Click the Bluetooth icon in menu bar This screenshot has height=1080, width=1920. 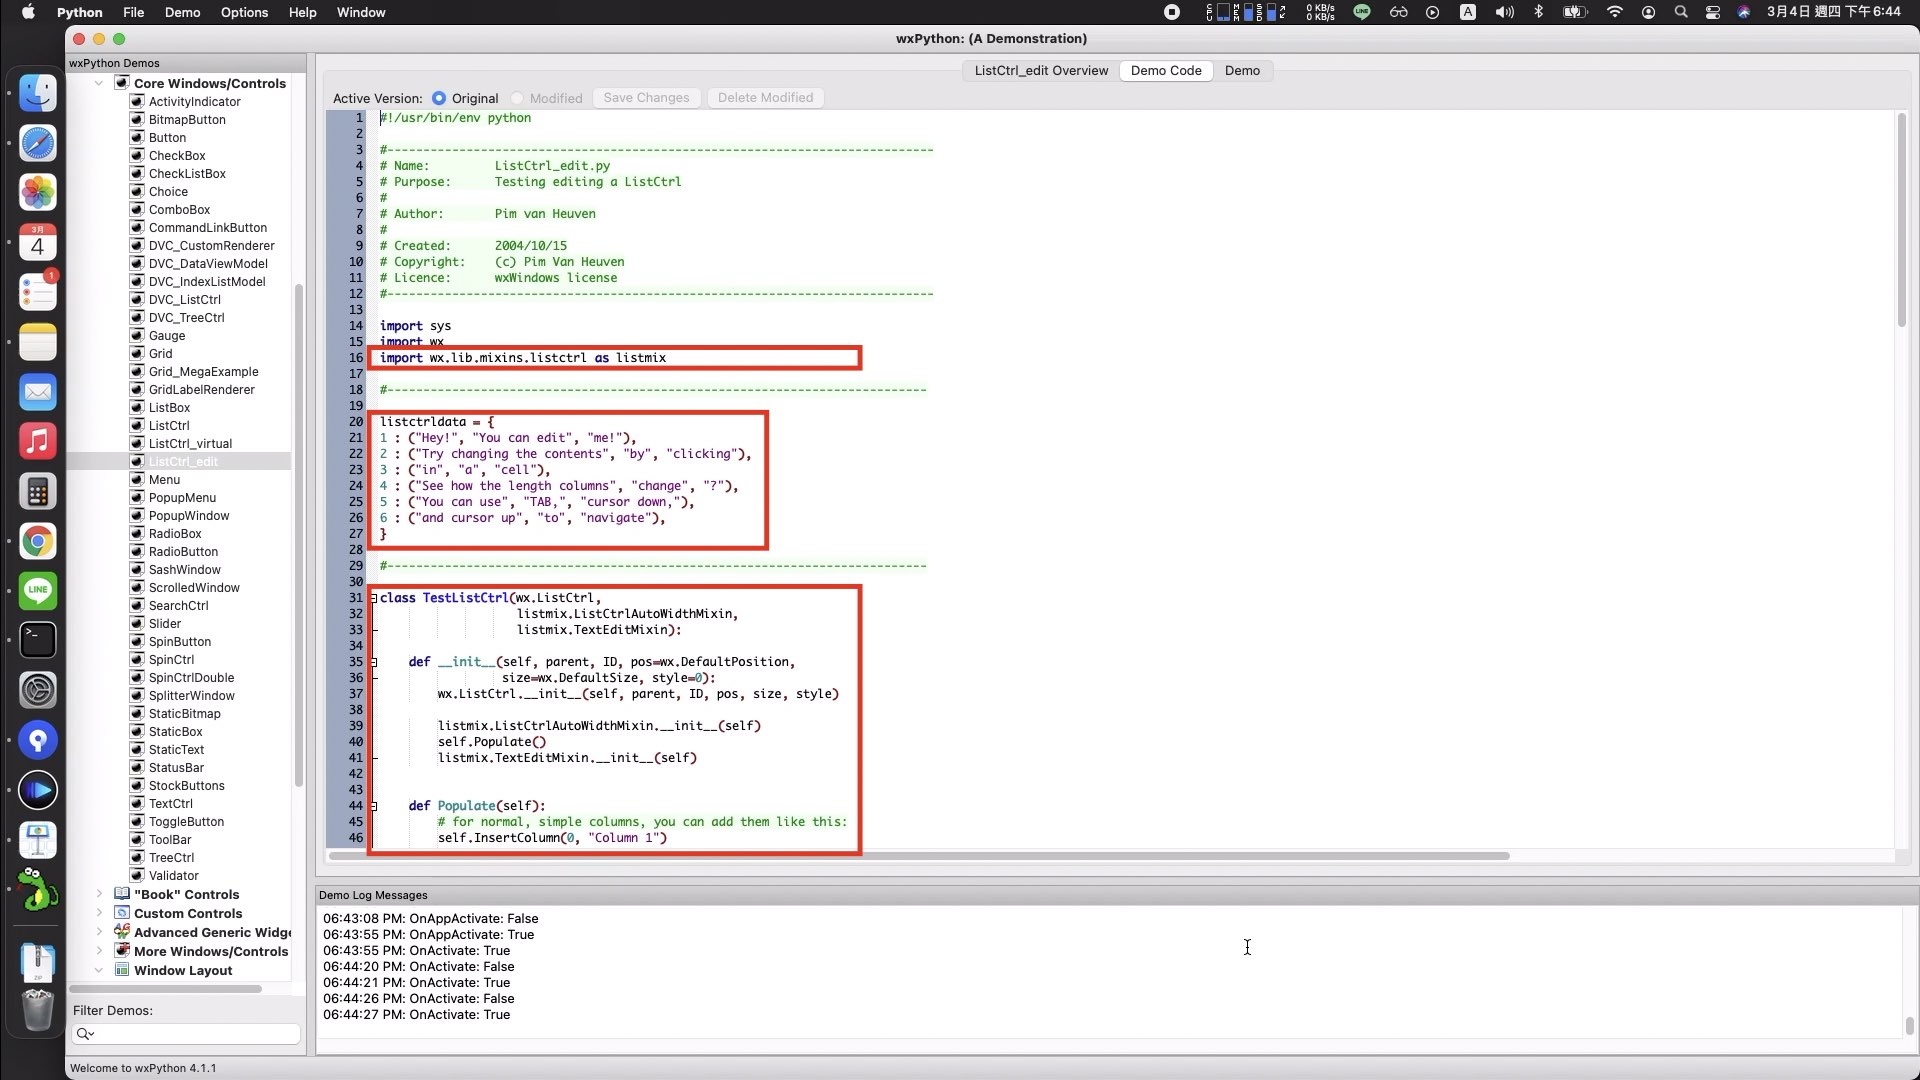coord(1539,12)
